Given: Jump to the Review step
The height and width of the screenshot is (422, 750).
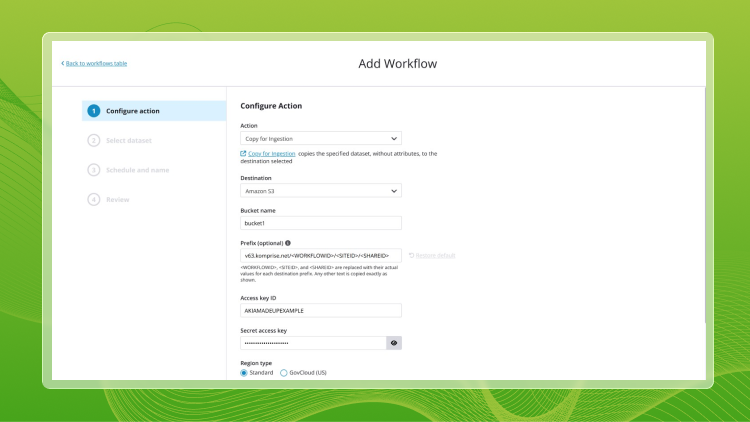Looking at the screenshot, I should (x=118, y=199).
